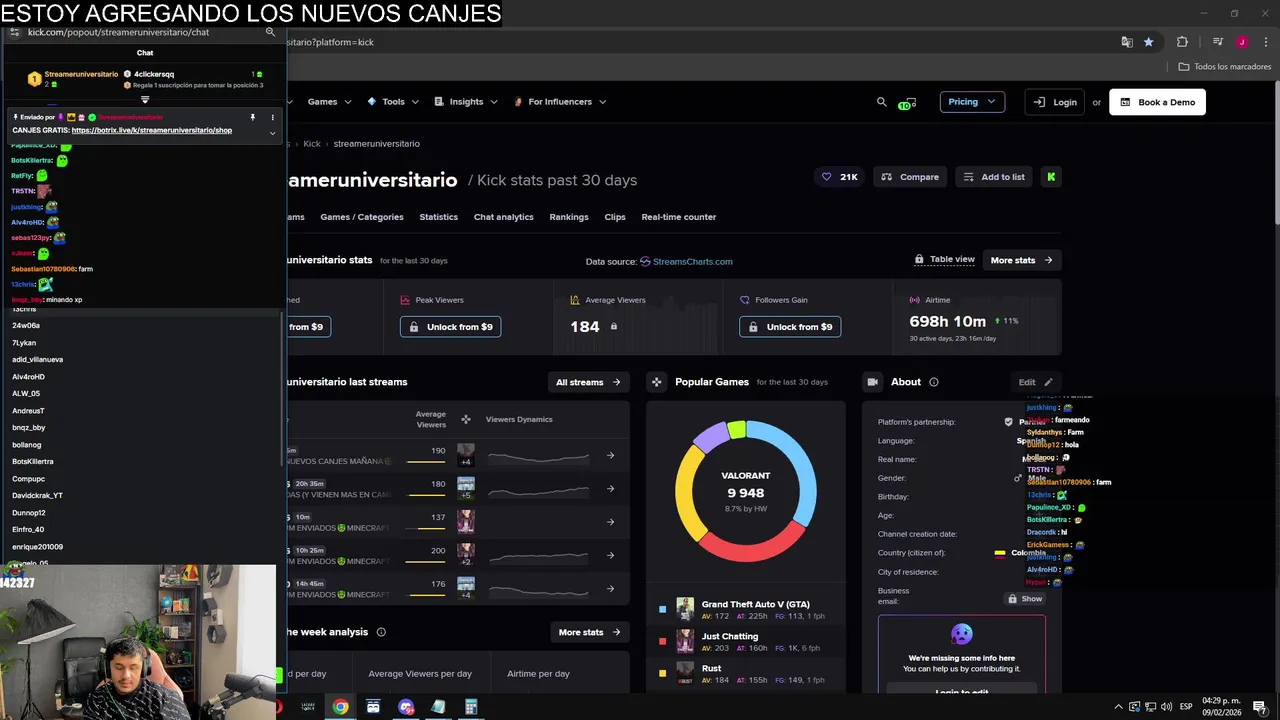Open the Games / Categories tab
Image resolution: width=1280 pixels, height=720 pixels.
point(362,217)
